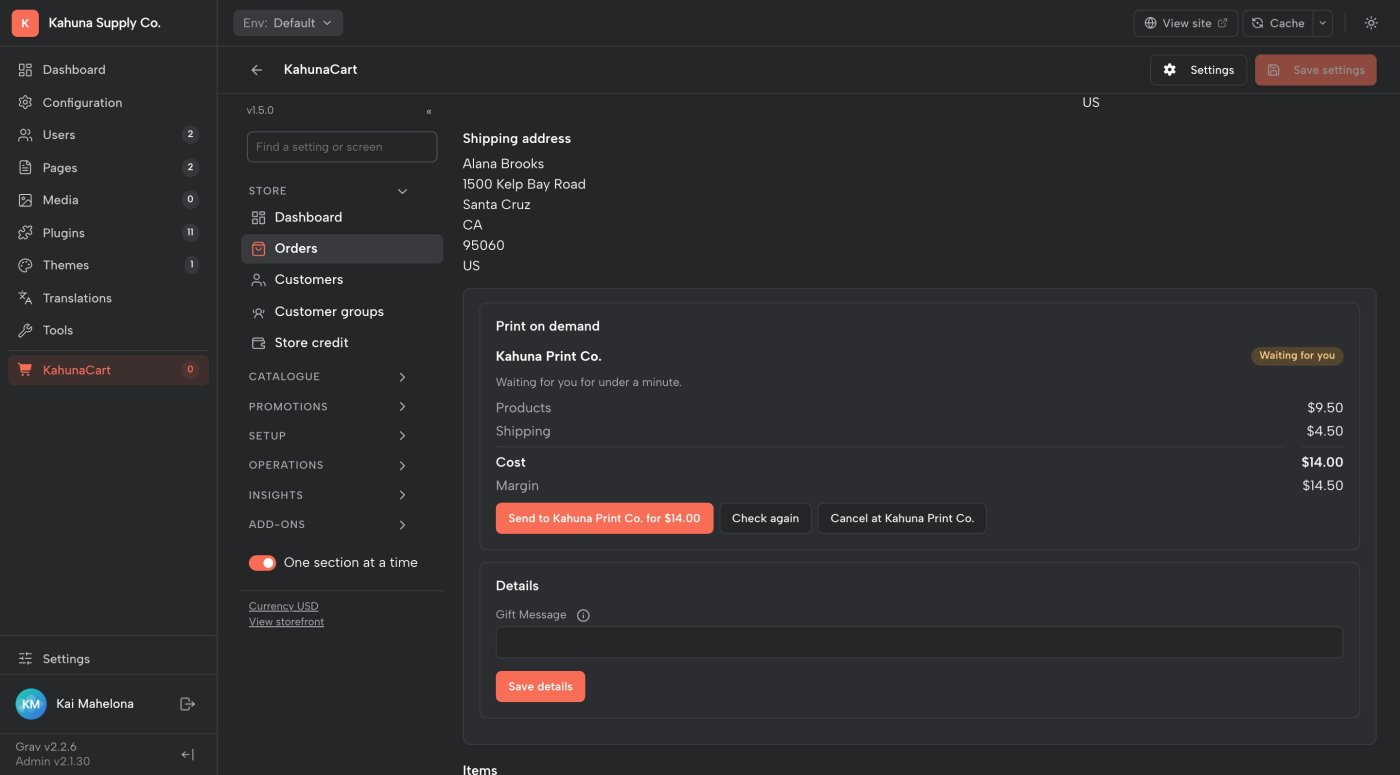Toggle the light/dark theme sun icon
The image size is (1400, 775).
coord(1371,23)
